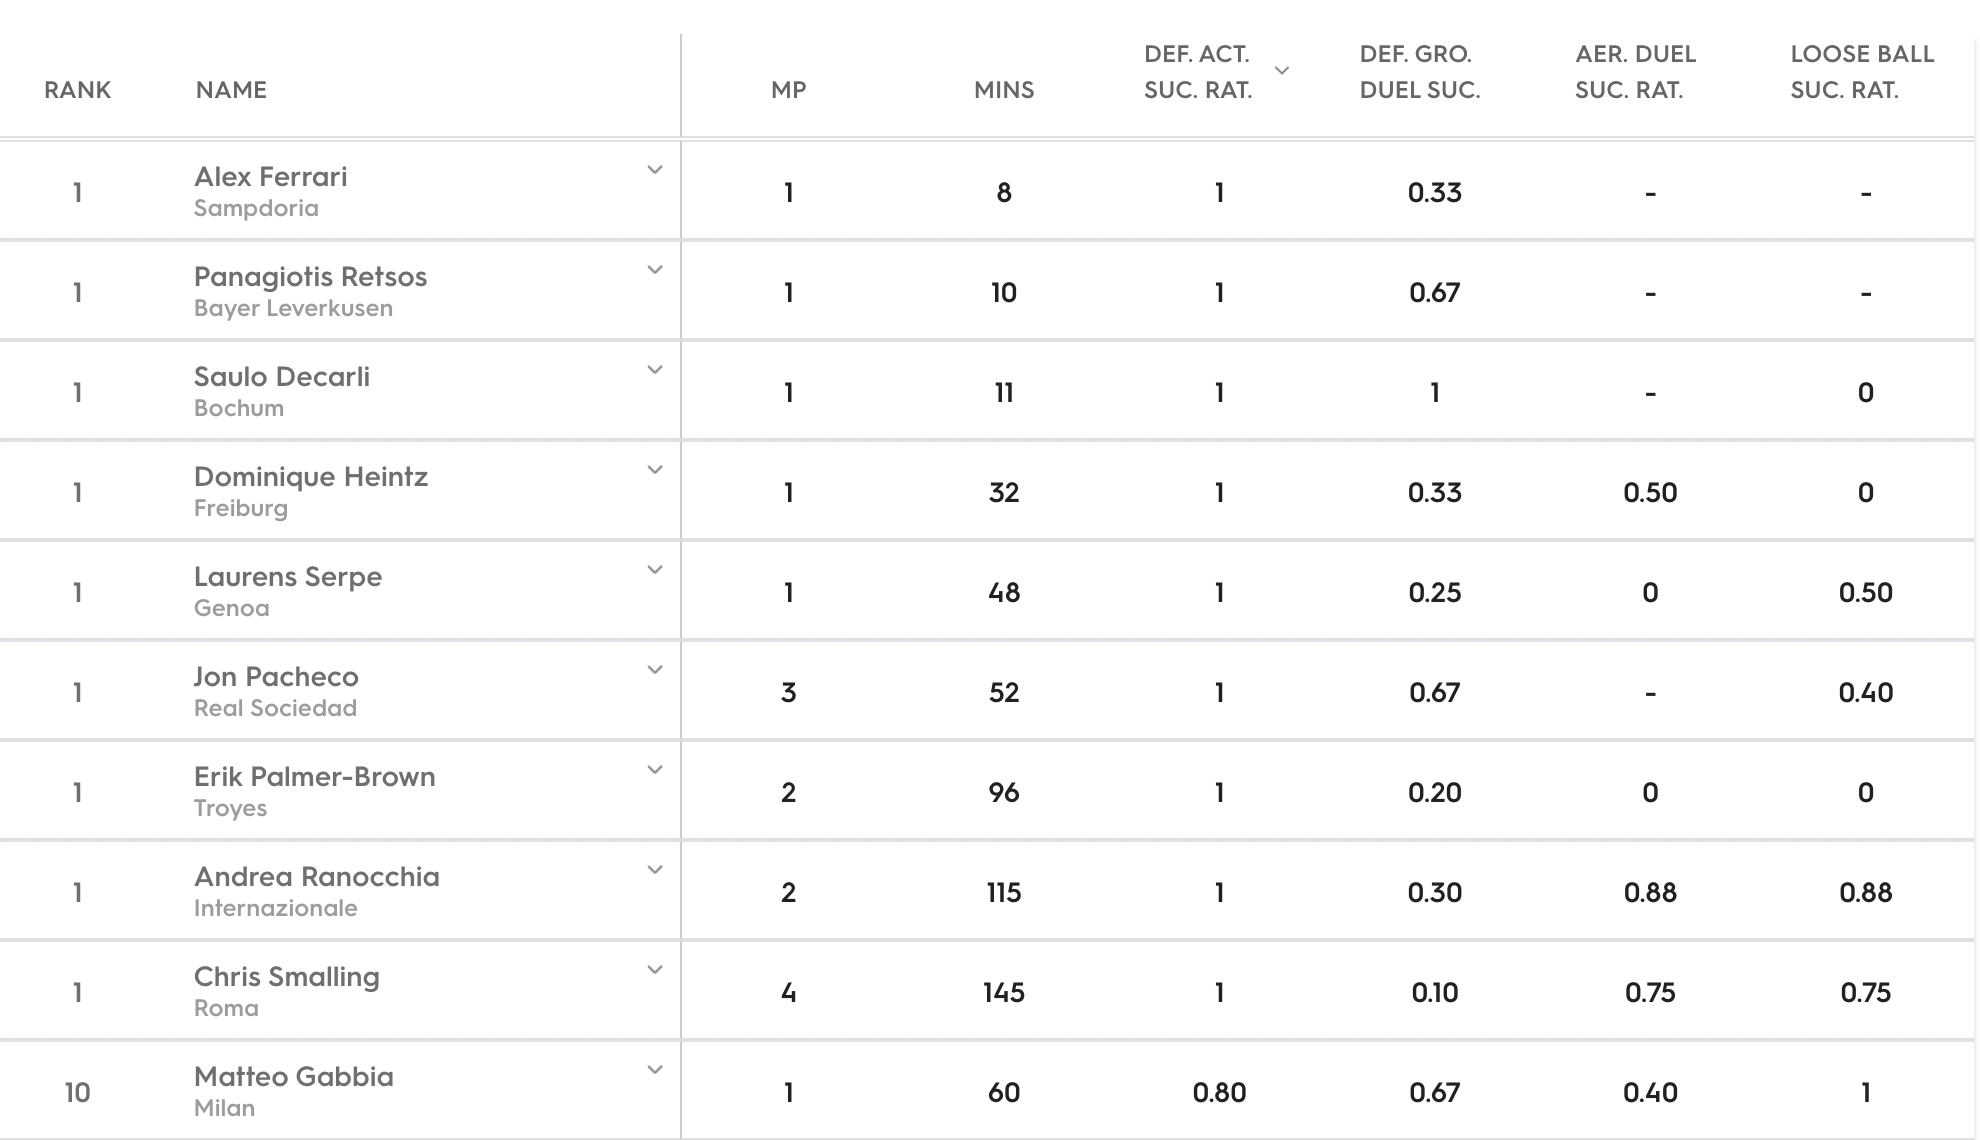Open Saulo Decarli row dropdown arrow
Image resolution: width=1980 pixels, height=1140 pixels.
tap(655, 370)
